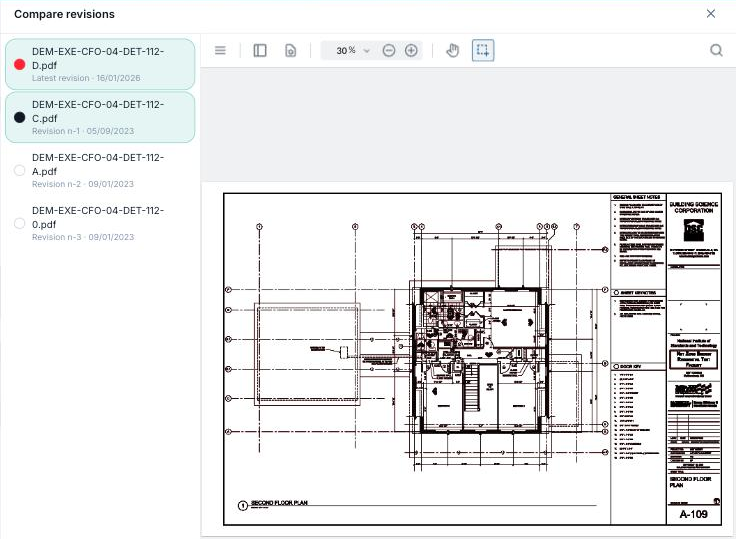The image size is (736, 539).
Task: Click 'Revision n-3 · 09/01/2023' label
Action: (x=83, y=237)
